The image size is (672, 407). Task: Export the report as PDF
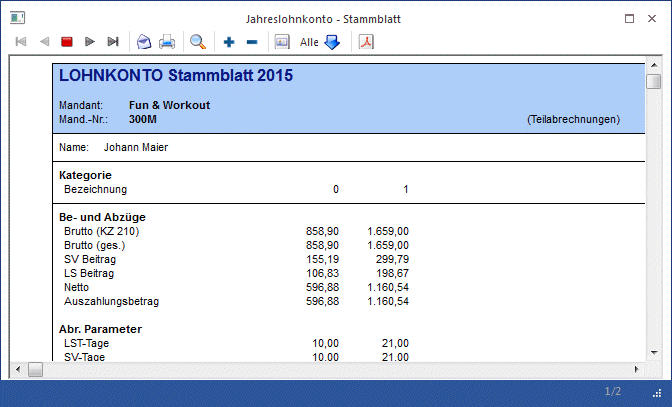tap(367, 42)
